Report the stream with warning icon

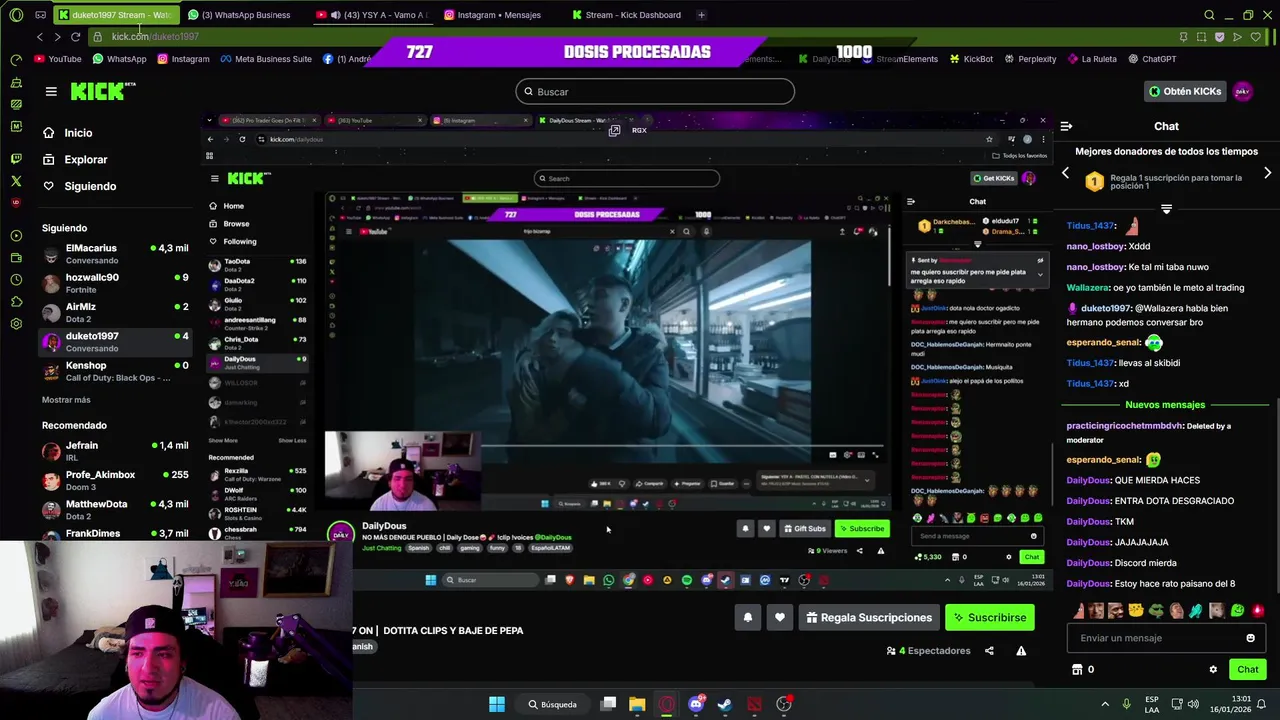1021,651
